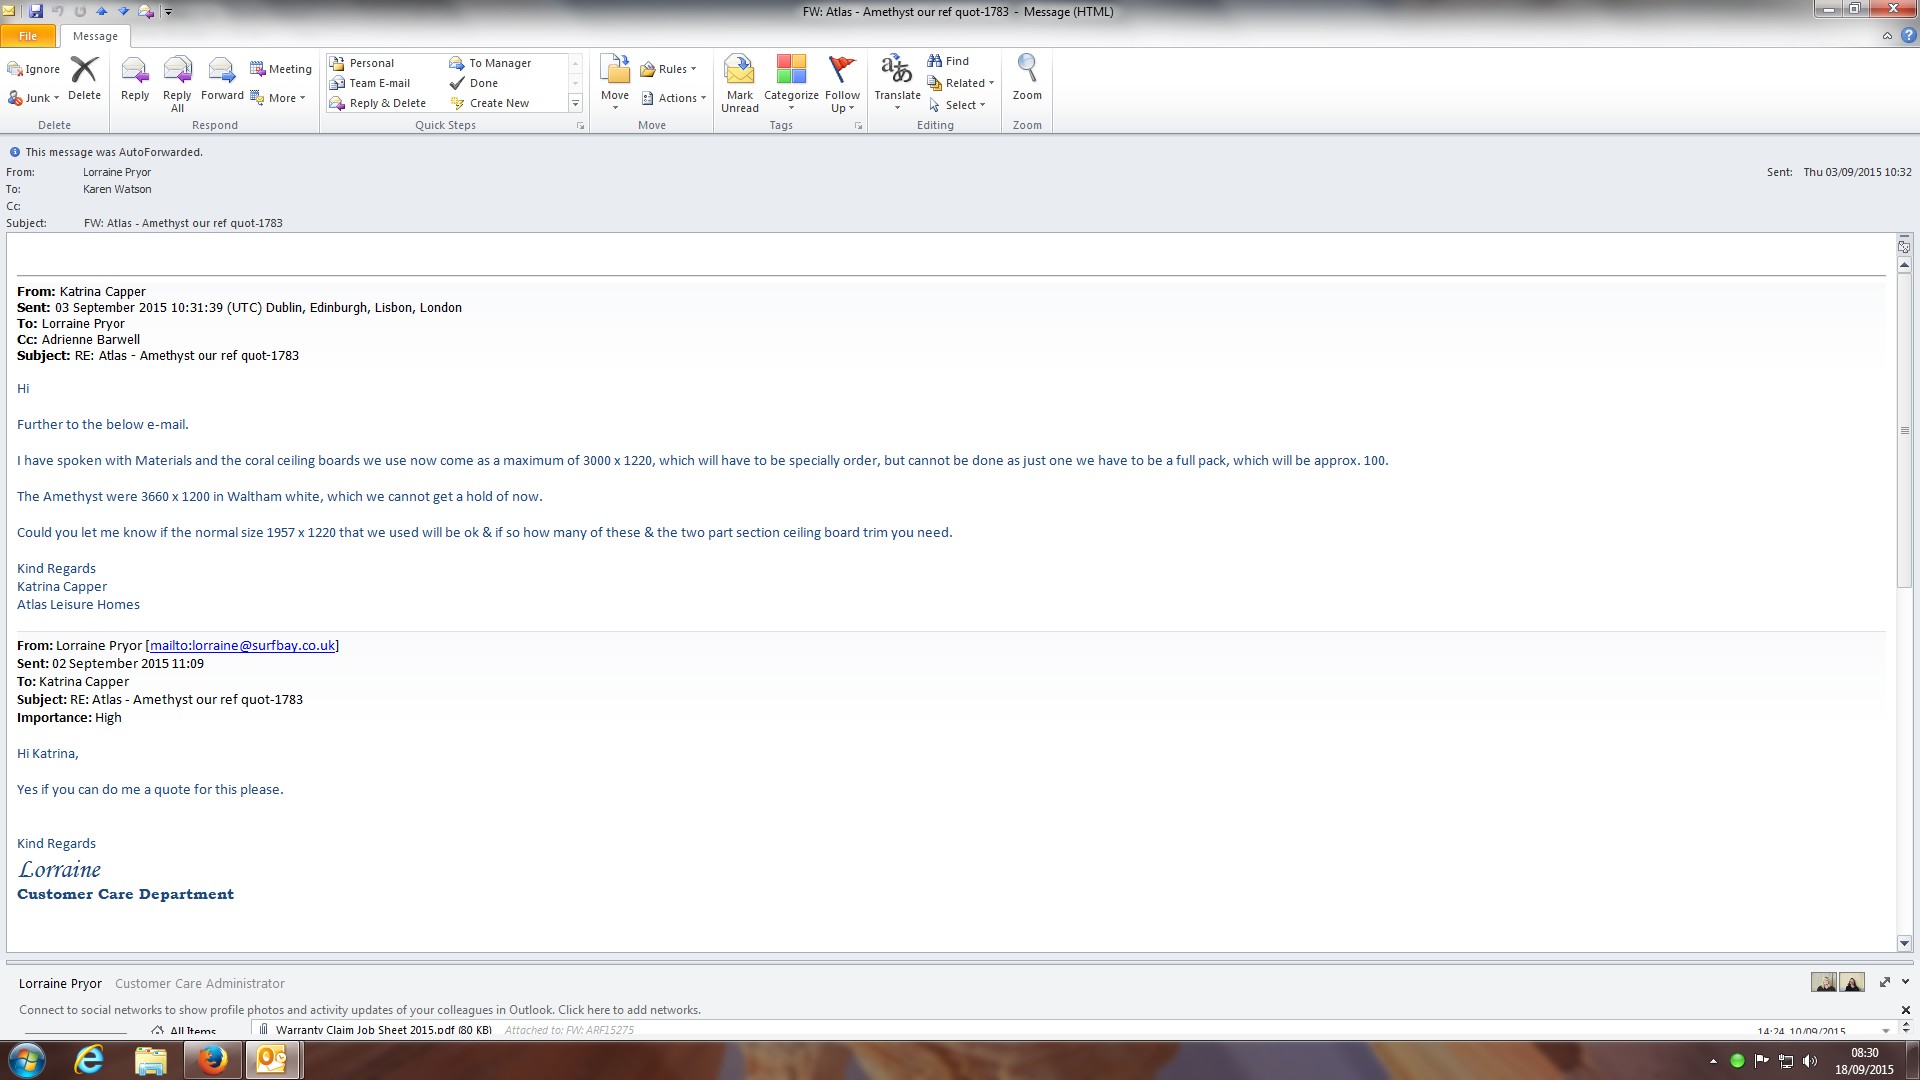Open Firefox from the taskbar
Viewport: 1920px width, 1080px height.
(212, 1060)
